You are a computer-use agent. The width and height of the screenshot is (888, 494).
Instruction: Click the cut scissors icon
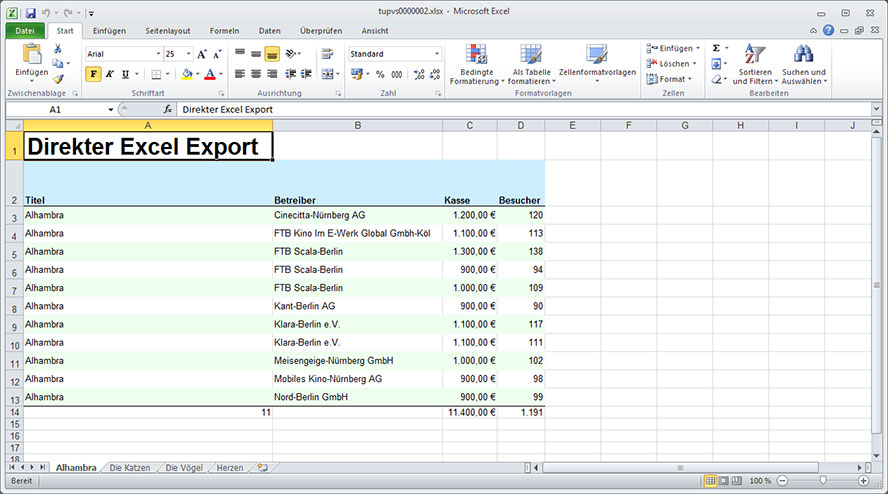coord(58,49)
